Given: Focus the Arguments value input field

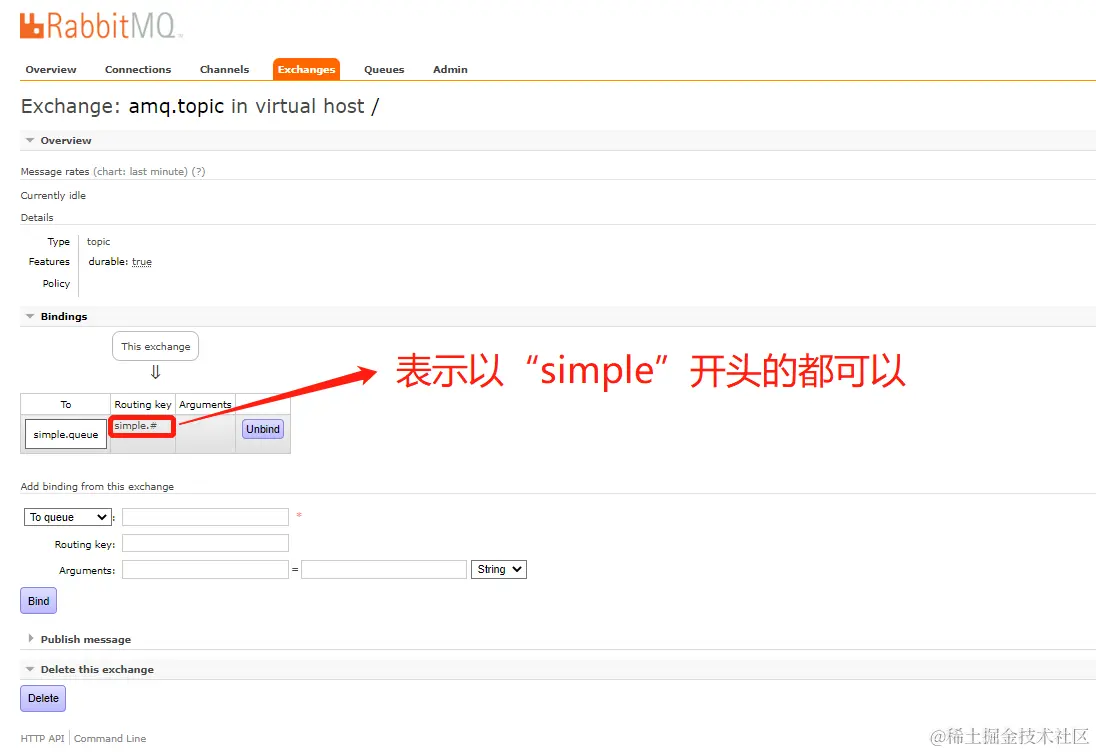Looking at the screenshot, I should click(x=384, y=569).
